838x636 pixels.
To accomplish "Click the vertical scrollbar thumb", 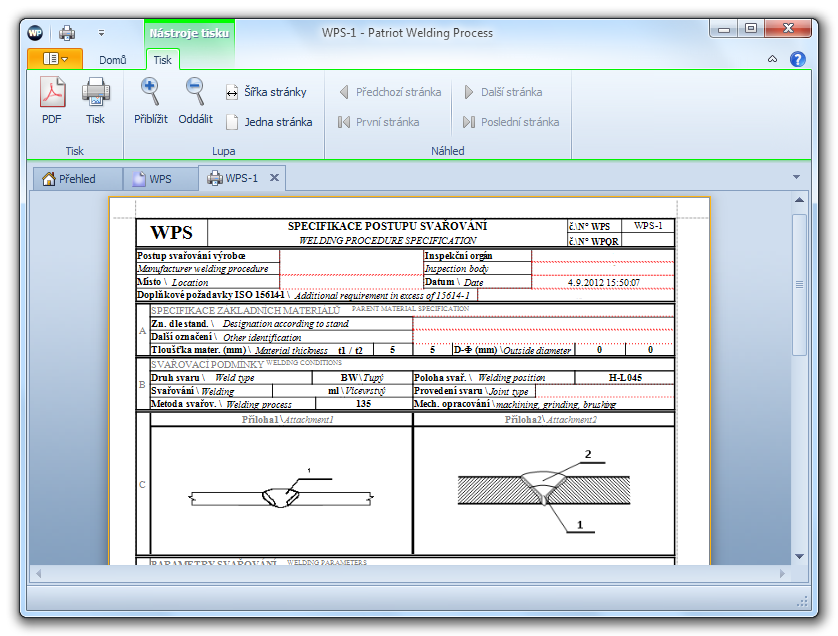I will coord(800,284).
